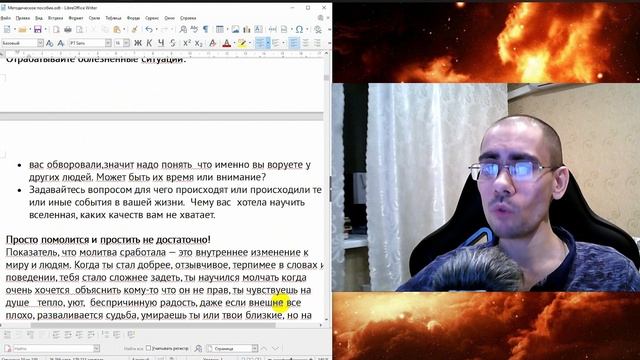640x360 pixels.
Task: Expand the font name dropdown PT Sans
Action: click(x=108, y=43)
